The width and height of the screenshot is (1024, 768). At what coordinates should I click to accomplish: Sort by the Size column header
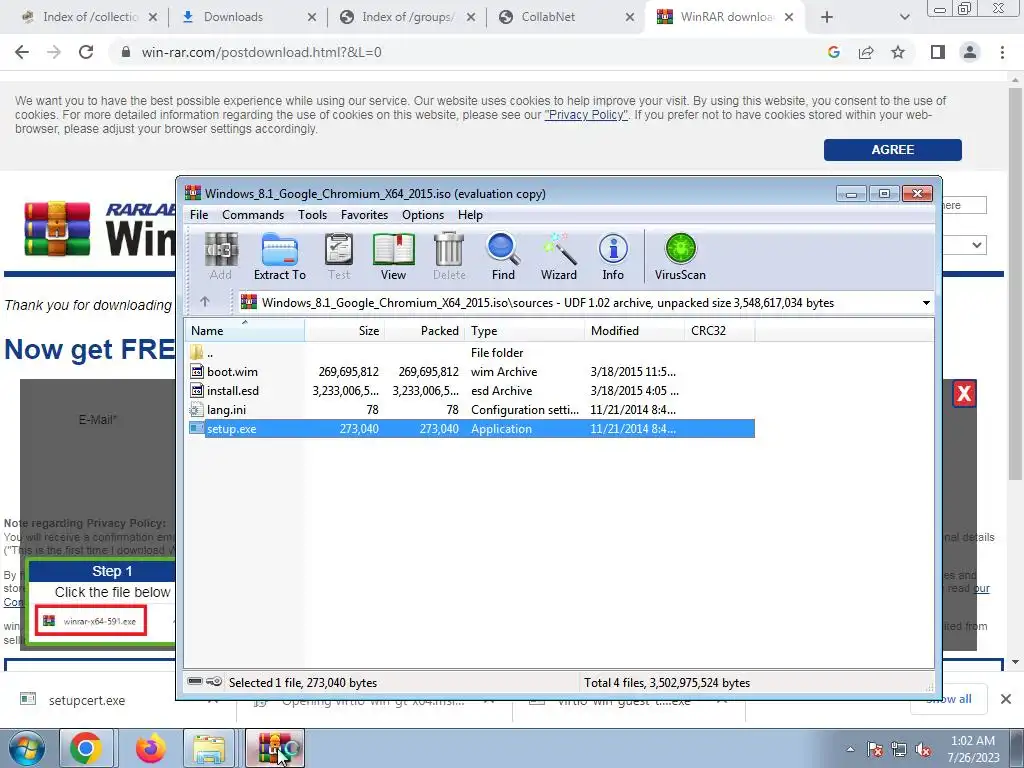(x=345, y=330)
